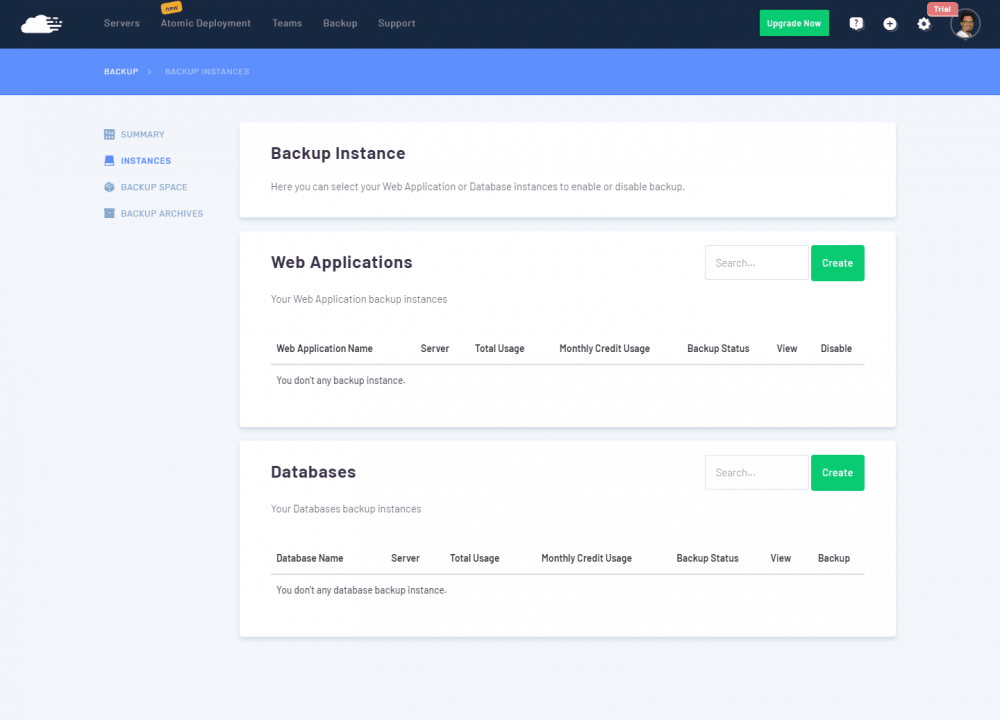Click the Trial badge near the avatar
This screenshot has width=1000, height=720.
(x=942, y=8)
